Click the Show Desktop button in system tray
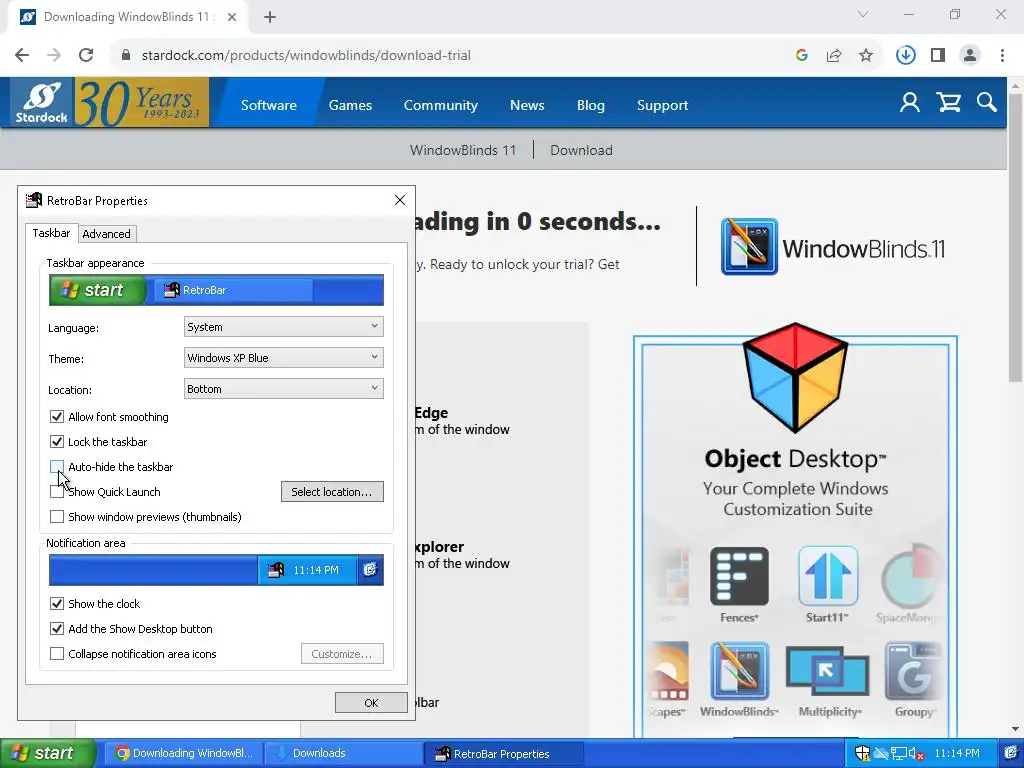The width and height of the screenshot is (1024, 768). pos(1013,753)
